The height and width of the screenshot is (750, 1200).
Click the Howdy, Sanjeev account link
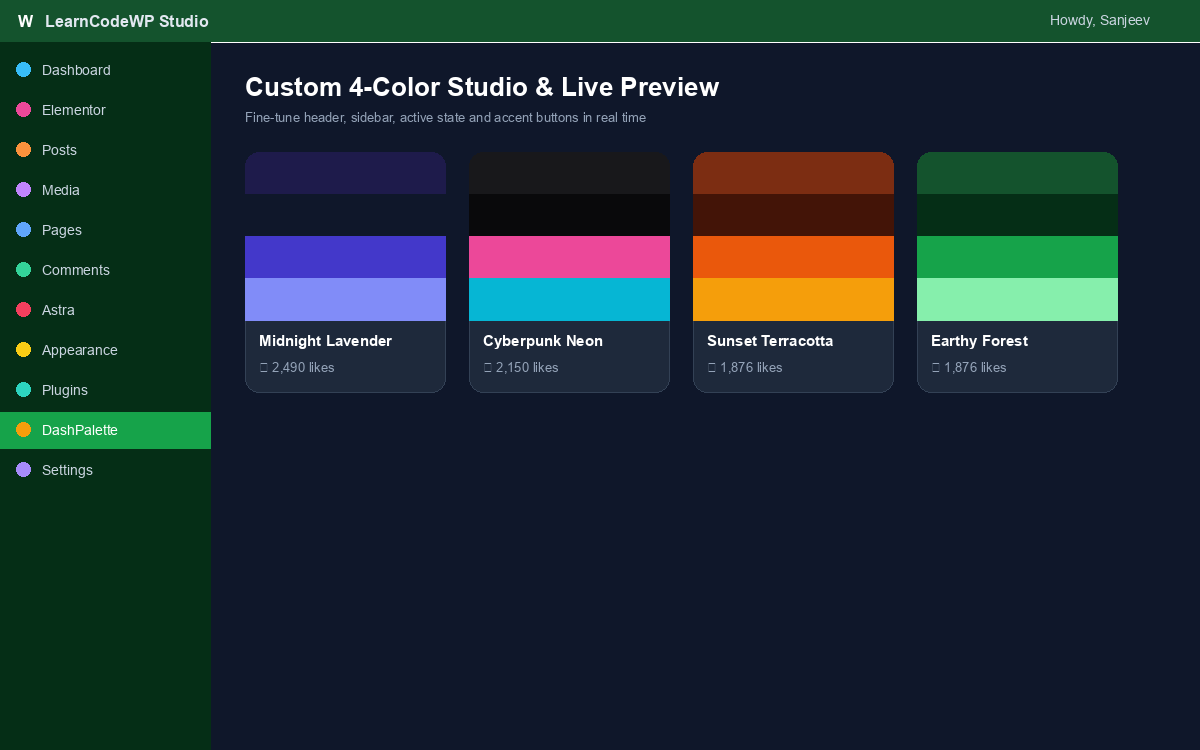1100,20
